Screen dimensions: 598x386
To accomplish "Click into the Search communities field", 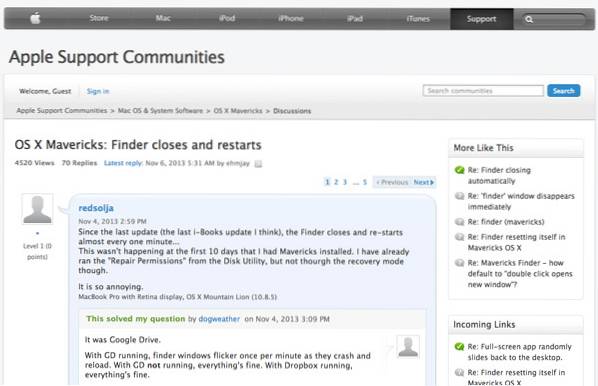I will pos(483,91).
